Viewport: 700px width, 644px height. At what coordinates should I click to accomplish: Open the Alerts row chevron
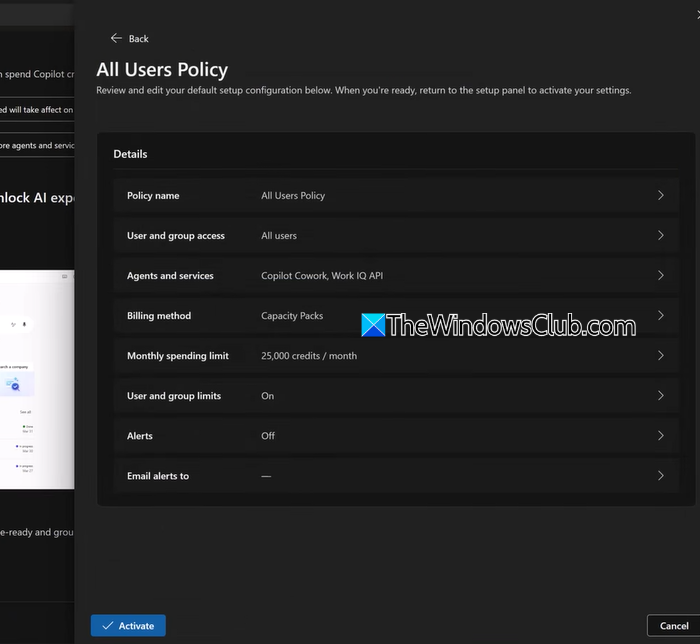pyautogui.click(x=661, y=436)
